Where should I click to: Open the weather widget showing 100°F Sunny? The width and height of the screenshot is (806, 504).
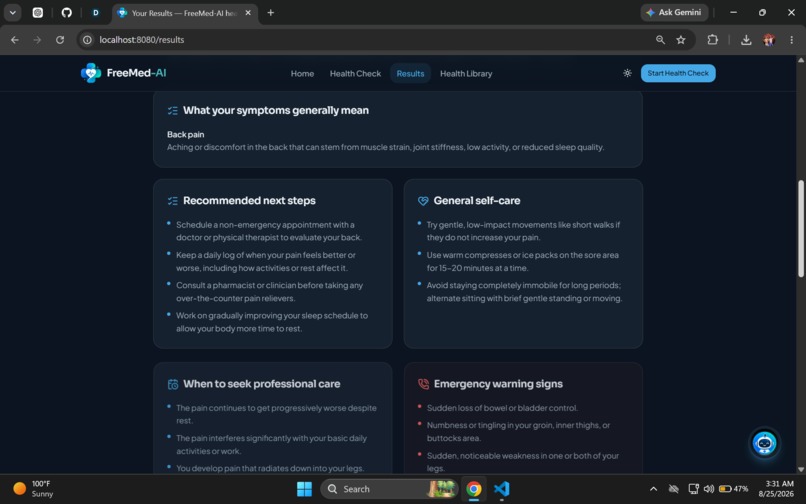click(x=34, y=489)
